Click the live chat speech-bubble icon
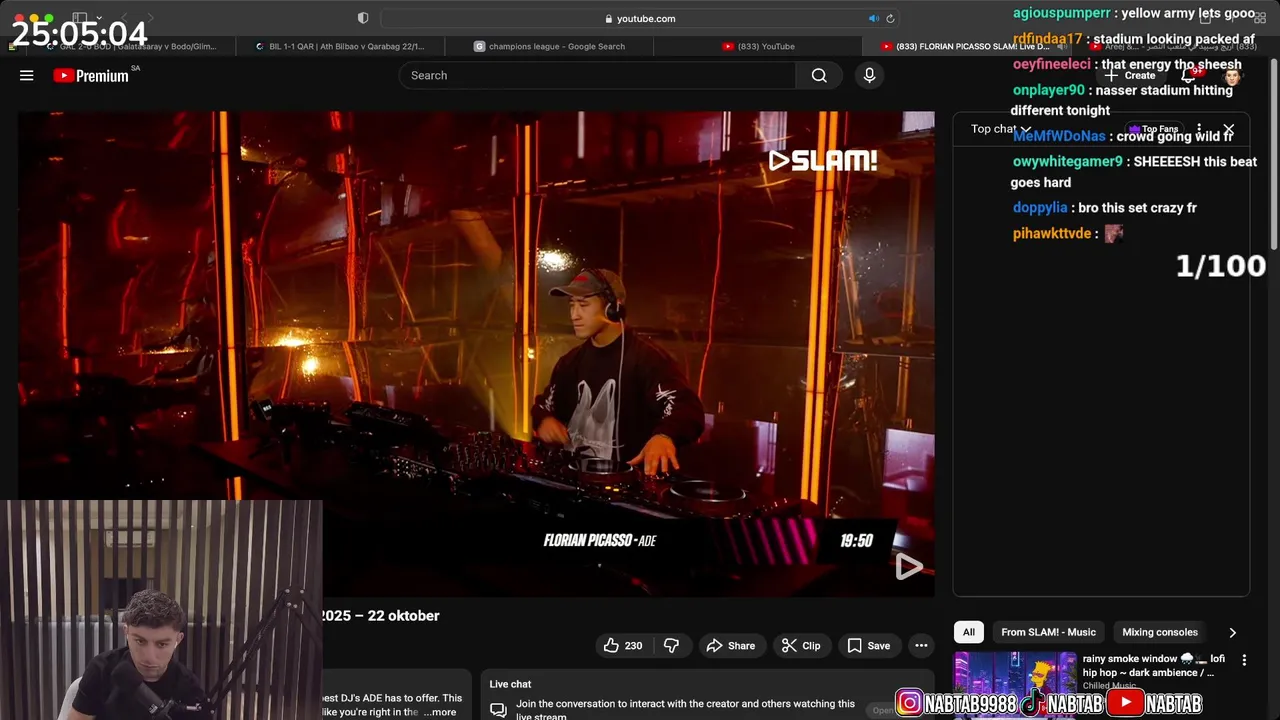 click(x=498, y=710)
